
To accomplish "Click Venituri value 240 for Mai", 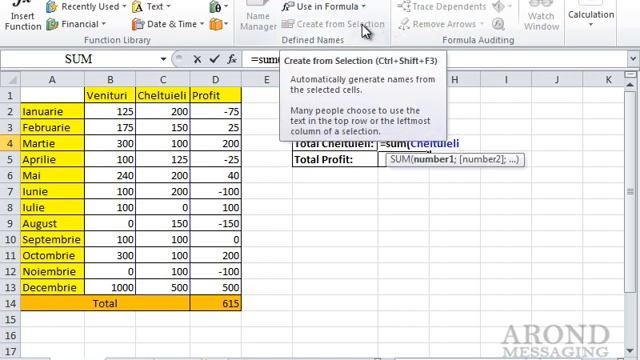I will pyautogui.click(x=110, y=176).
